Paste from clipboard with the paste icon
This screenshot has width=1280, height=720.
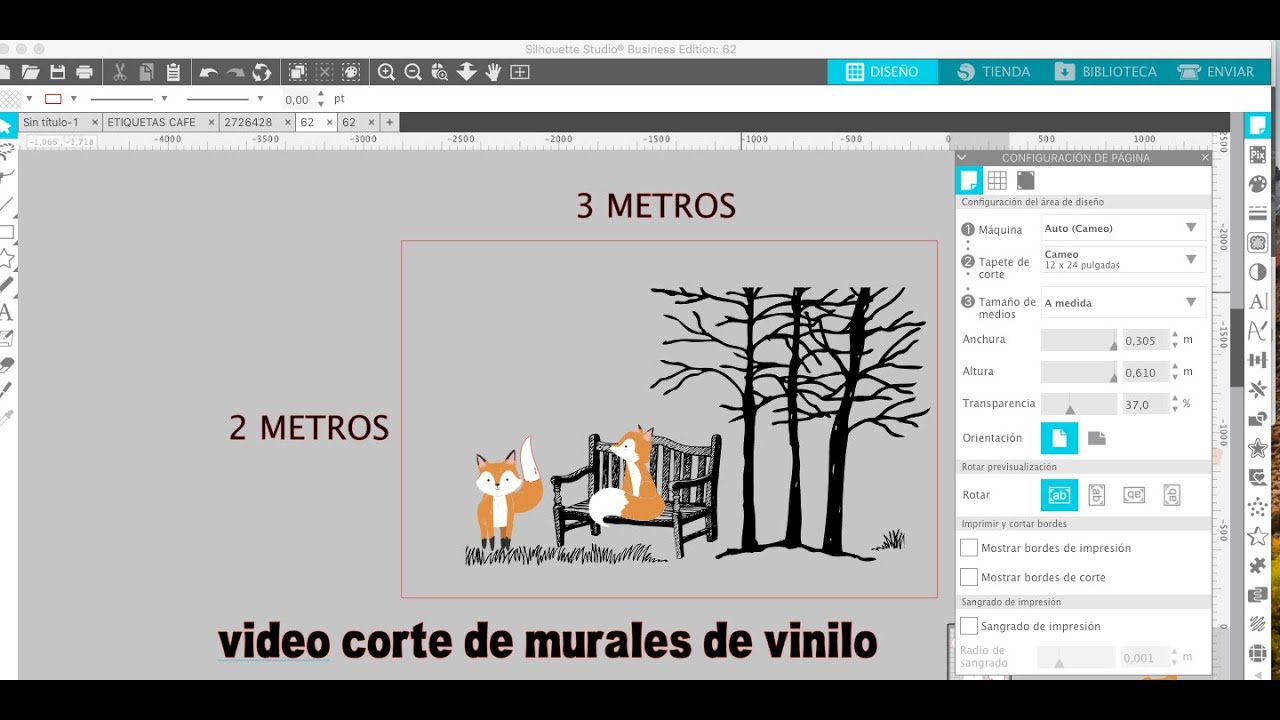click(x=174, y=72)
